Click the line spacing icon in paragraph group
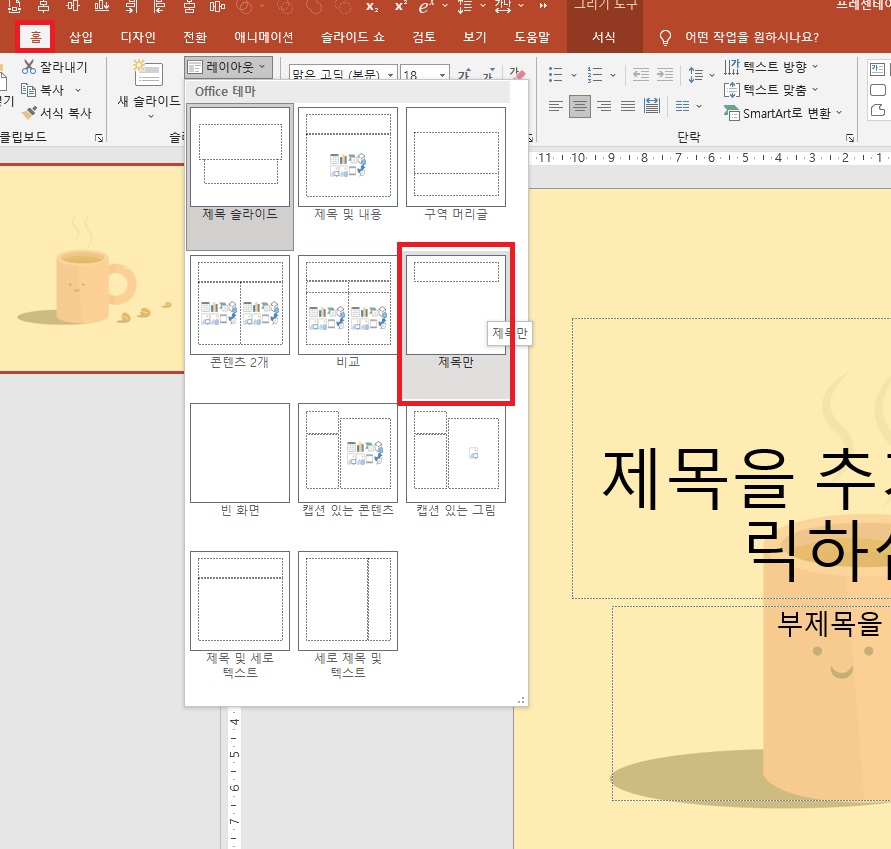Screen dimensions: 891x849 696,74
